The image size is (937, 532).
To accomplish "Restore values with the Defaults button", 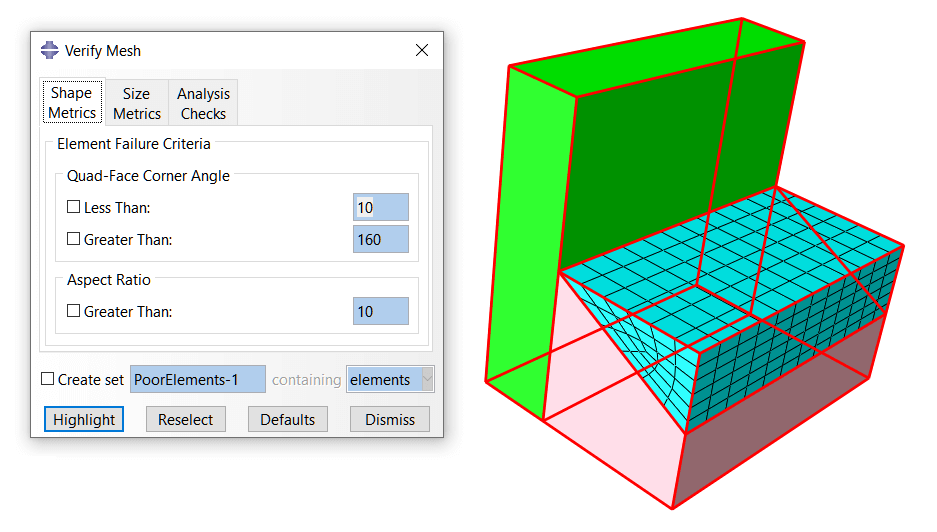I will (x=288, y=420).
